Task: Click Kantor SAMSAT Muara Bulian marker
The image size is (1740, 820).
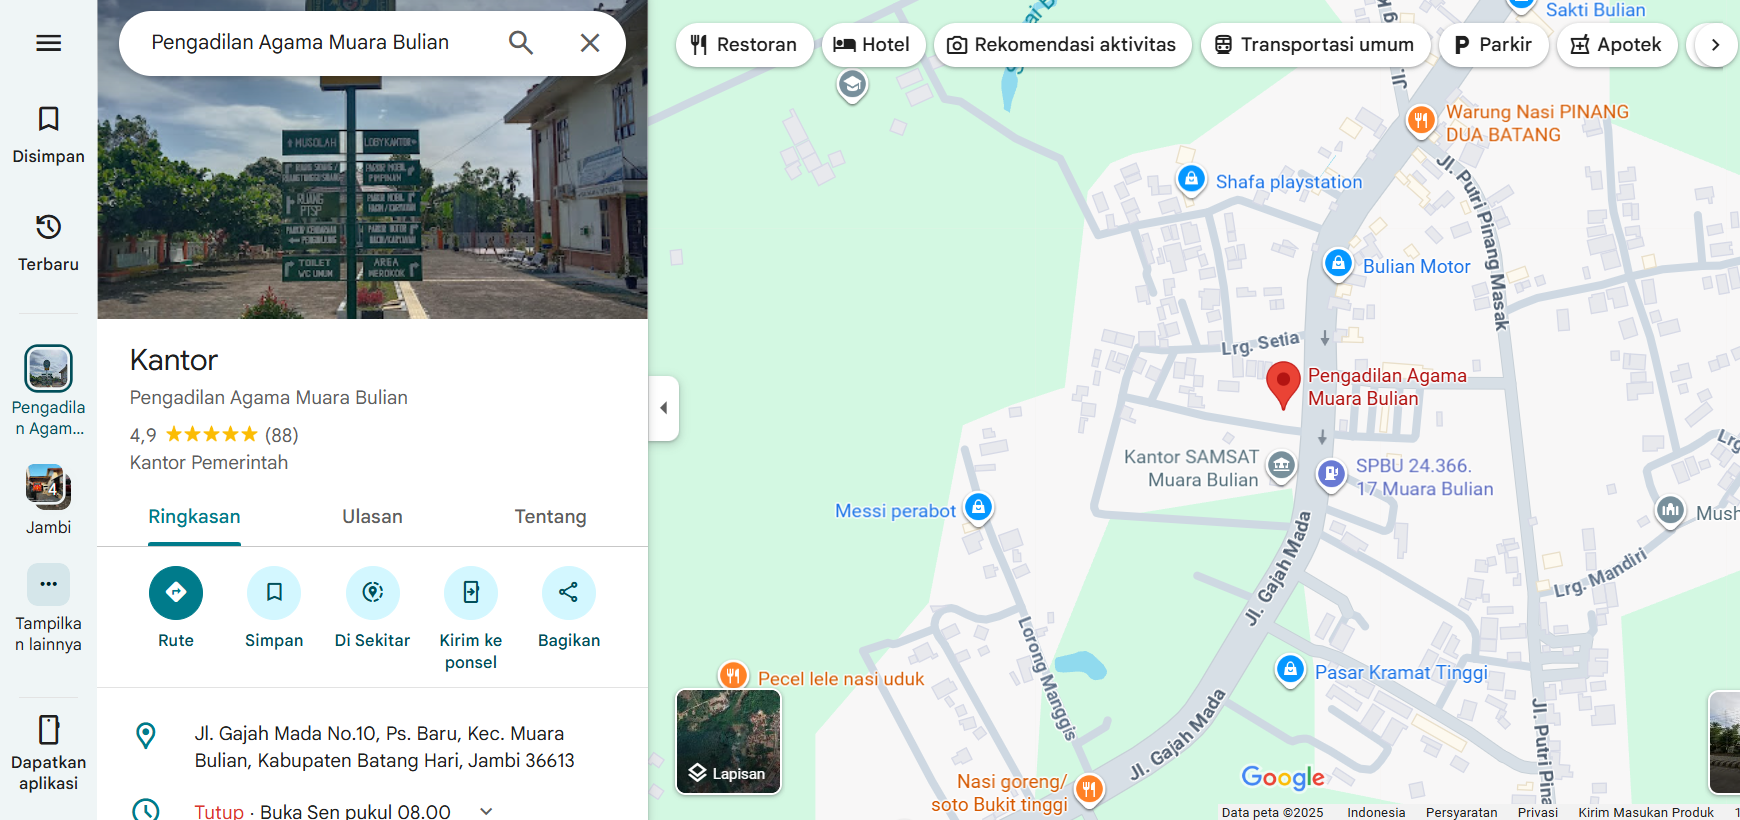Action: [1281, 466]
